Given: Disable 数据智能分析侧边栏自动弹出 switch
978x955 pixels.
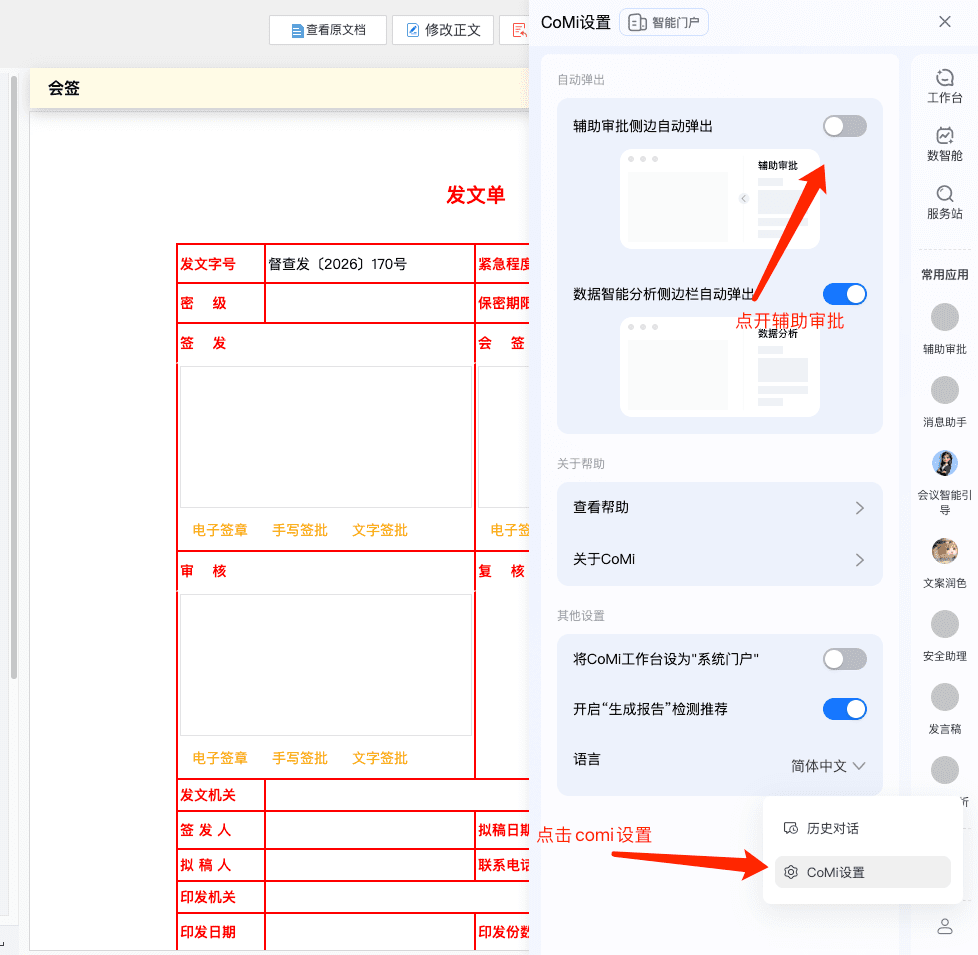Looking at the screenshot, I should pos(844,294).
